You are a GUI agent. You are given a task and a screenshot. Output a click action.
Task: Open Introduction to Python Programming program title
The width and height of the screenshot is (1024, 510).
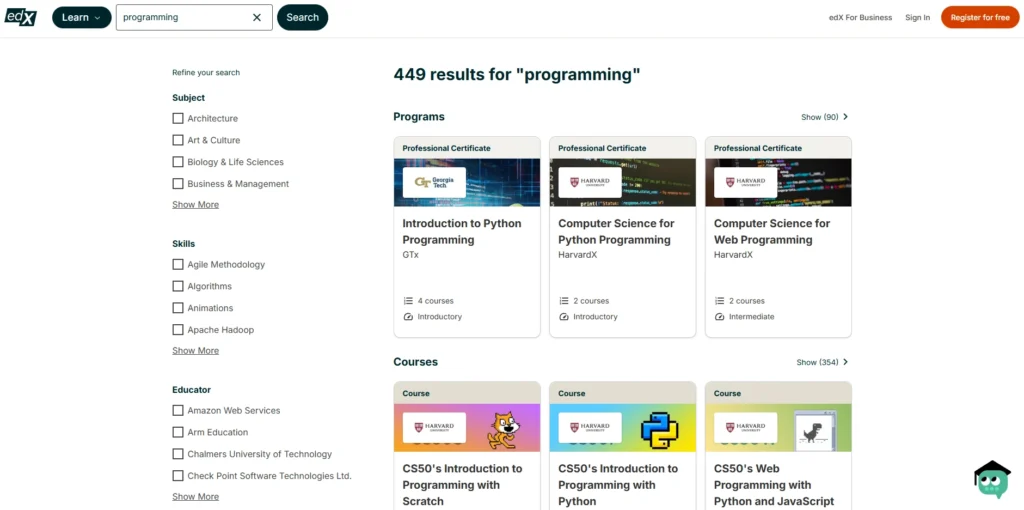click(462, 232)
